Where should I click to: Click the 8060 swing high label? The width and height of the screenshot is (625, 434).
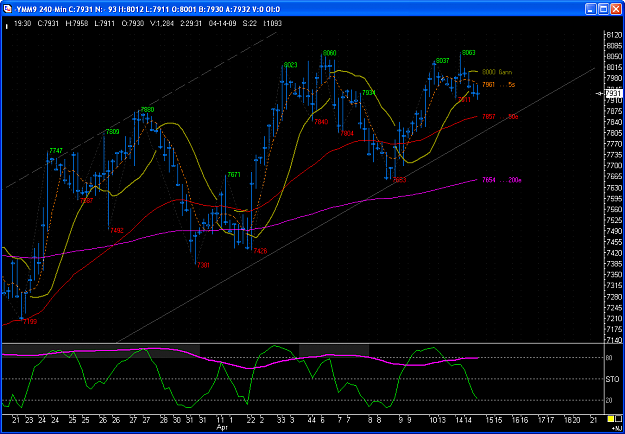[330, 53]
